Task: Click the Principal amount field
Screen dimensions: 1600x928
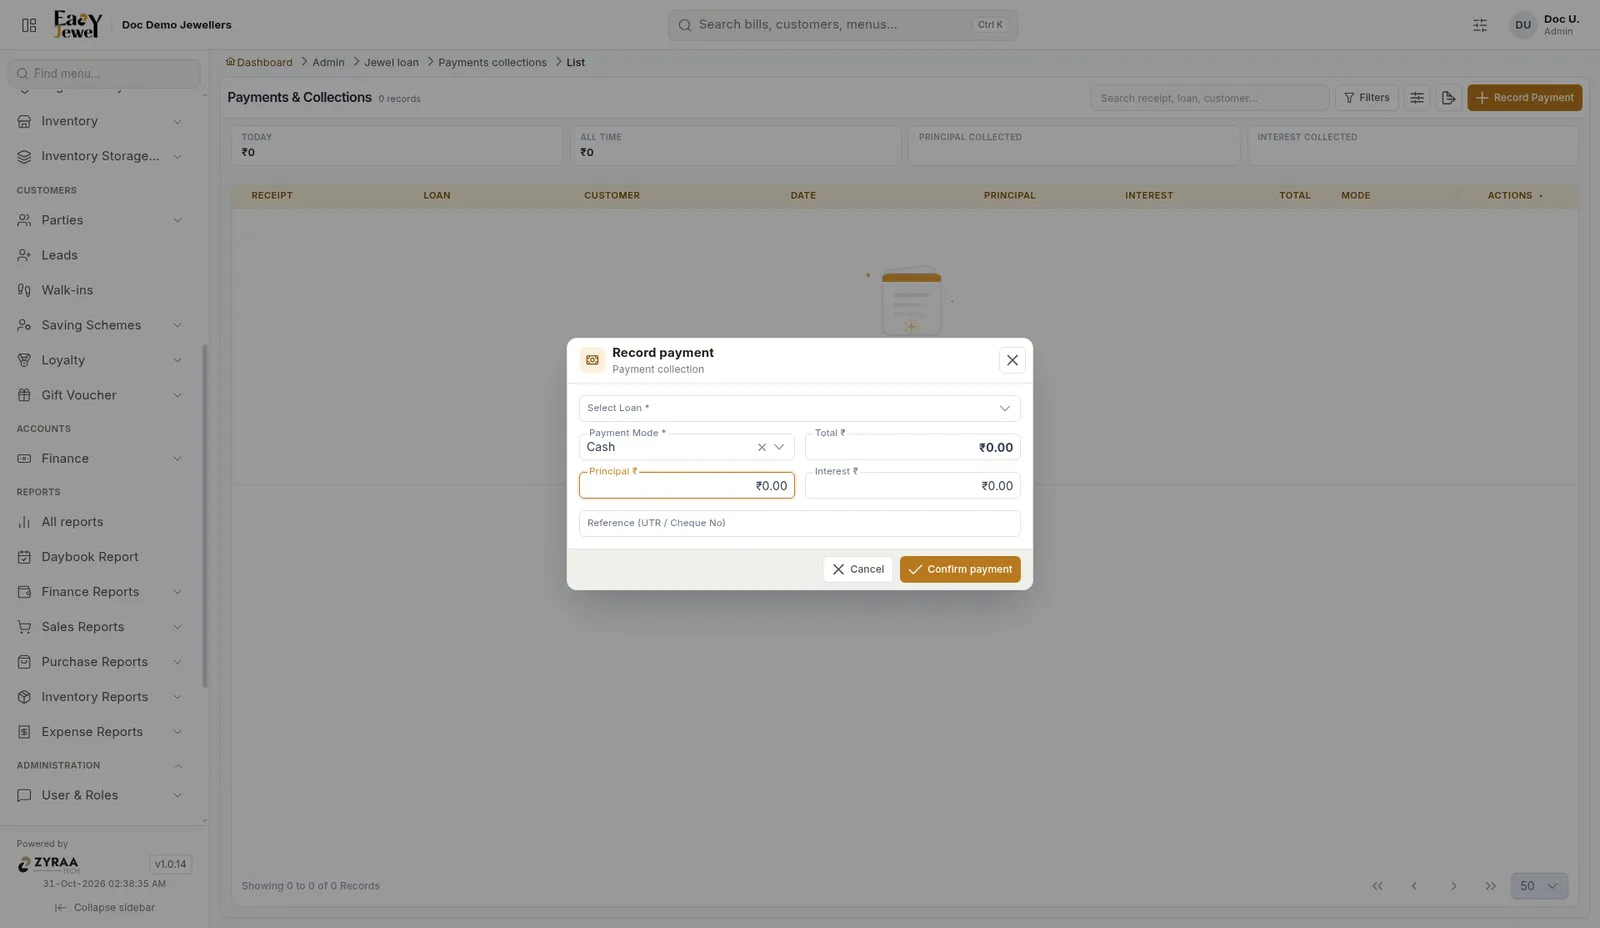Action: pos(687,485)
